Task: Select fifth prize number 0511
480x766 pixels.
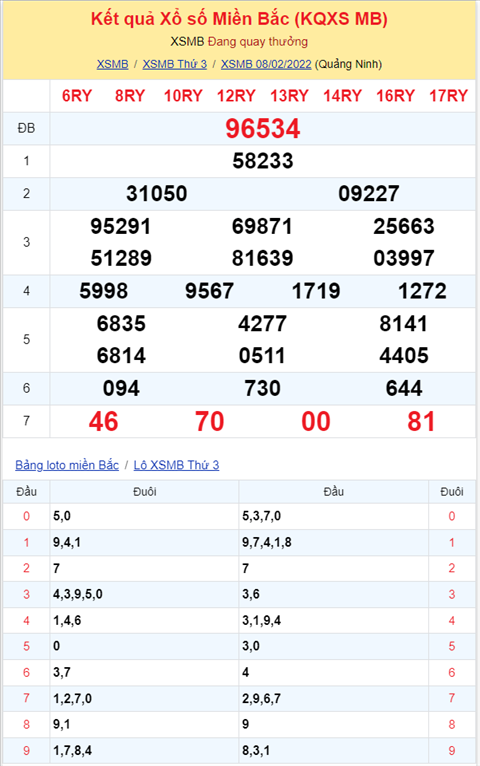Action: (262, 356)
